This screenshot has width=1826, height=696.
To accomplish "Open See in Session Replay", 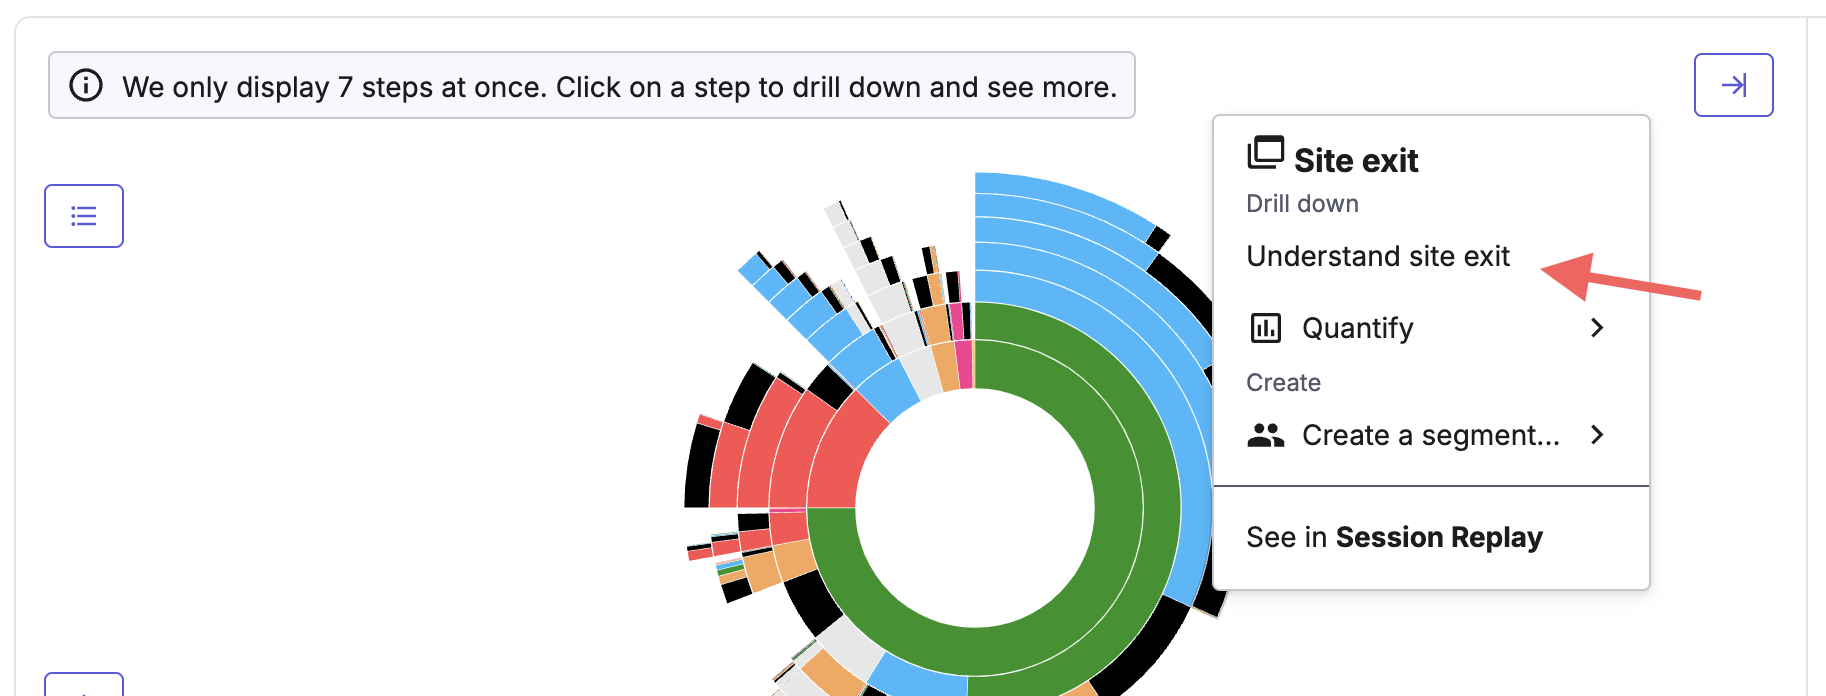I will pyautogui.click(x=1394, y=538).
